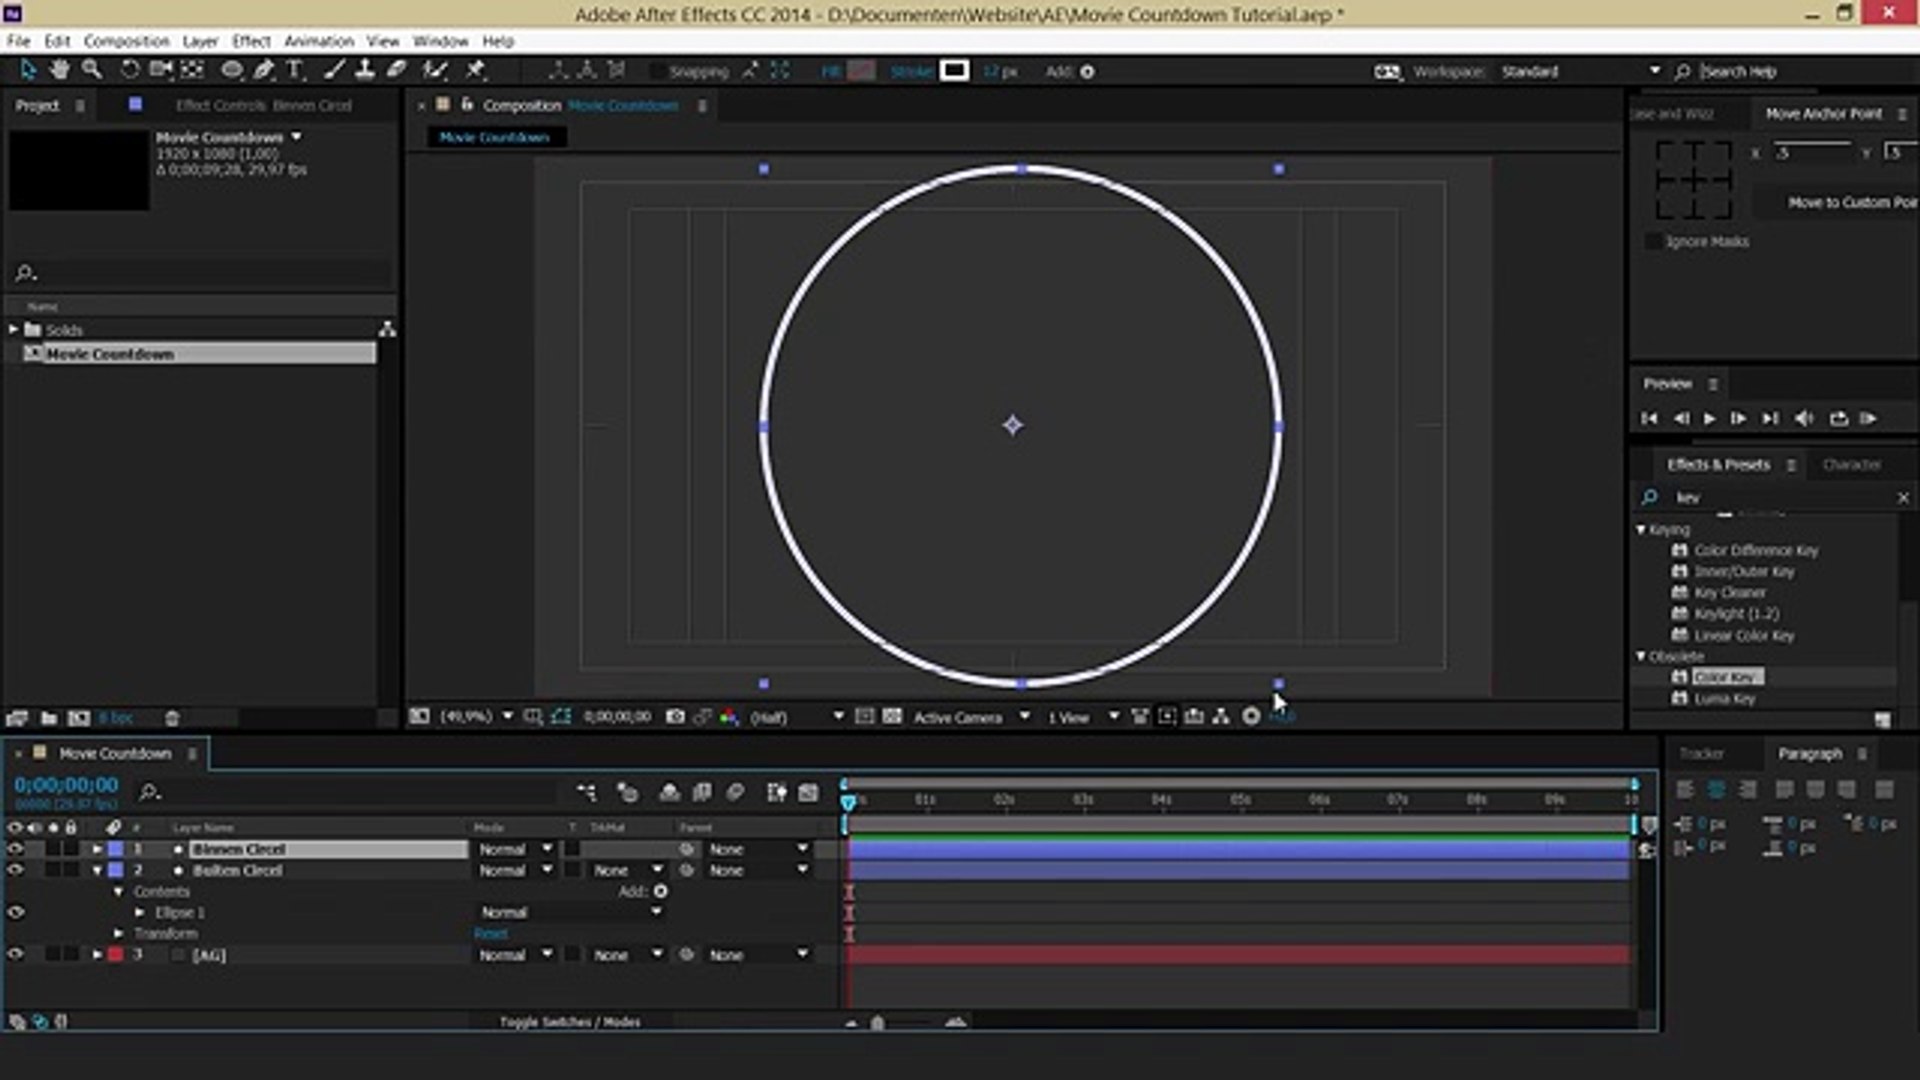This screenshot has height=1080, width=1920.
Task: Toggle solo switch for Binnen Circel
Action: (52, 849)
